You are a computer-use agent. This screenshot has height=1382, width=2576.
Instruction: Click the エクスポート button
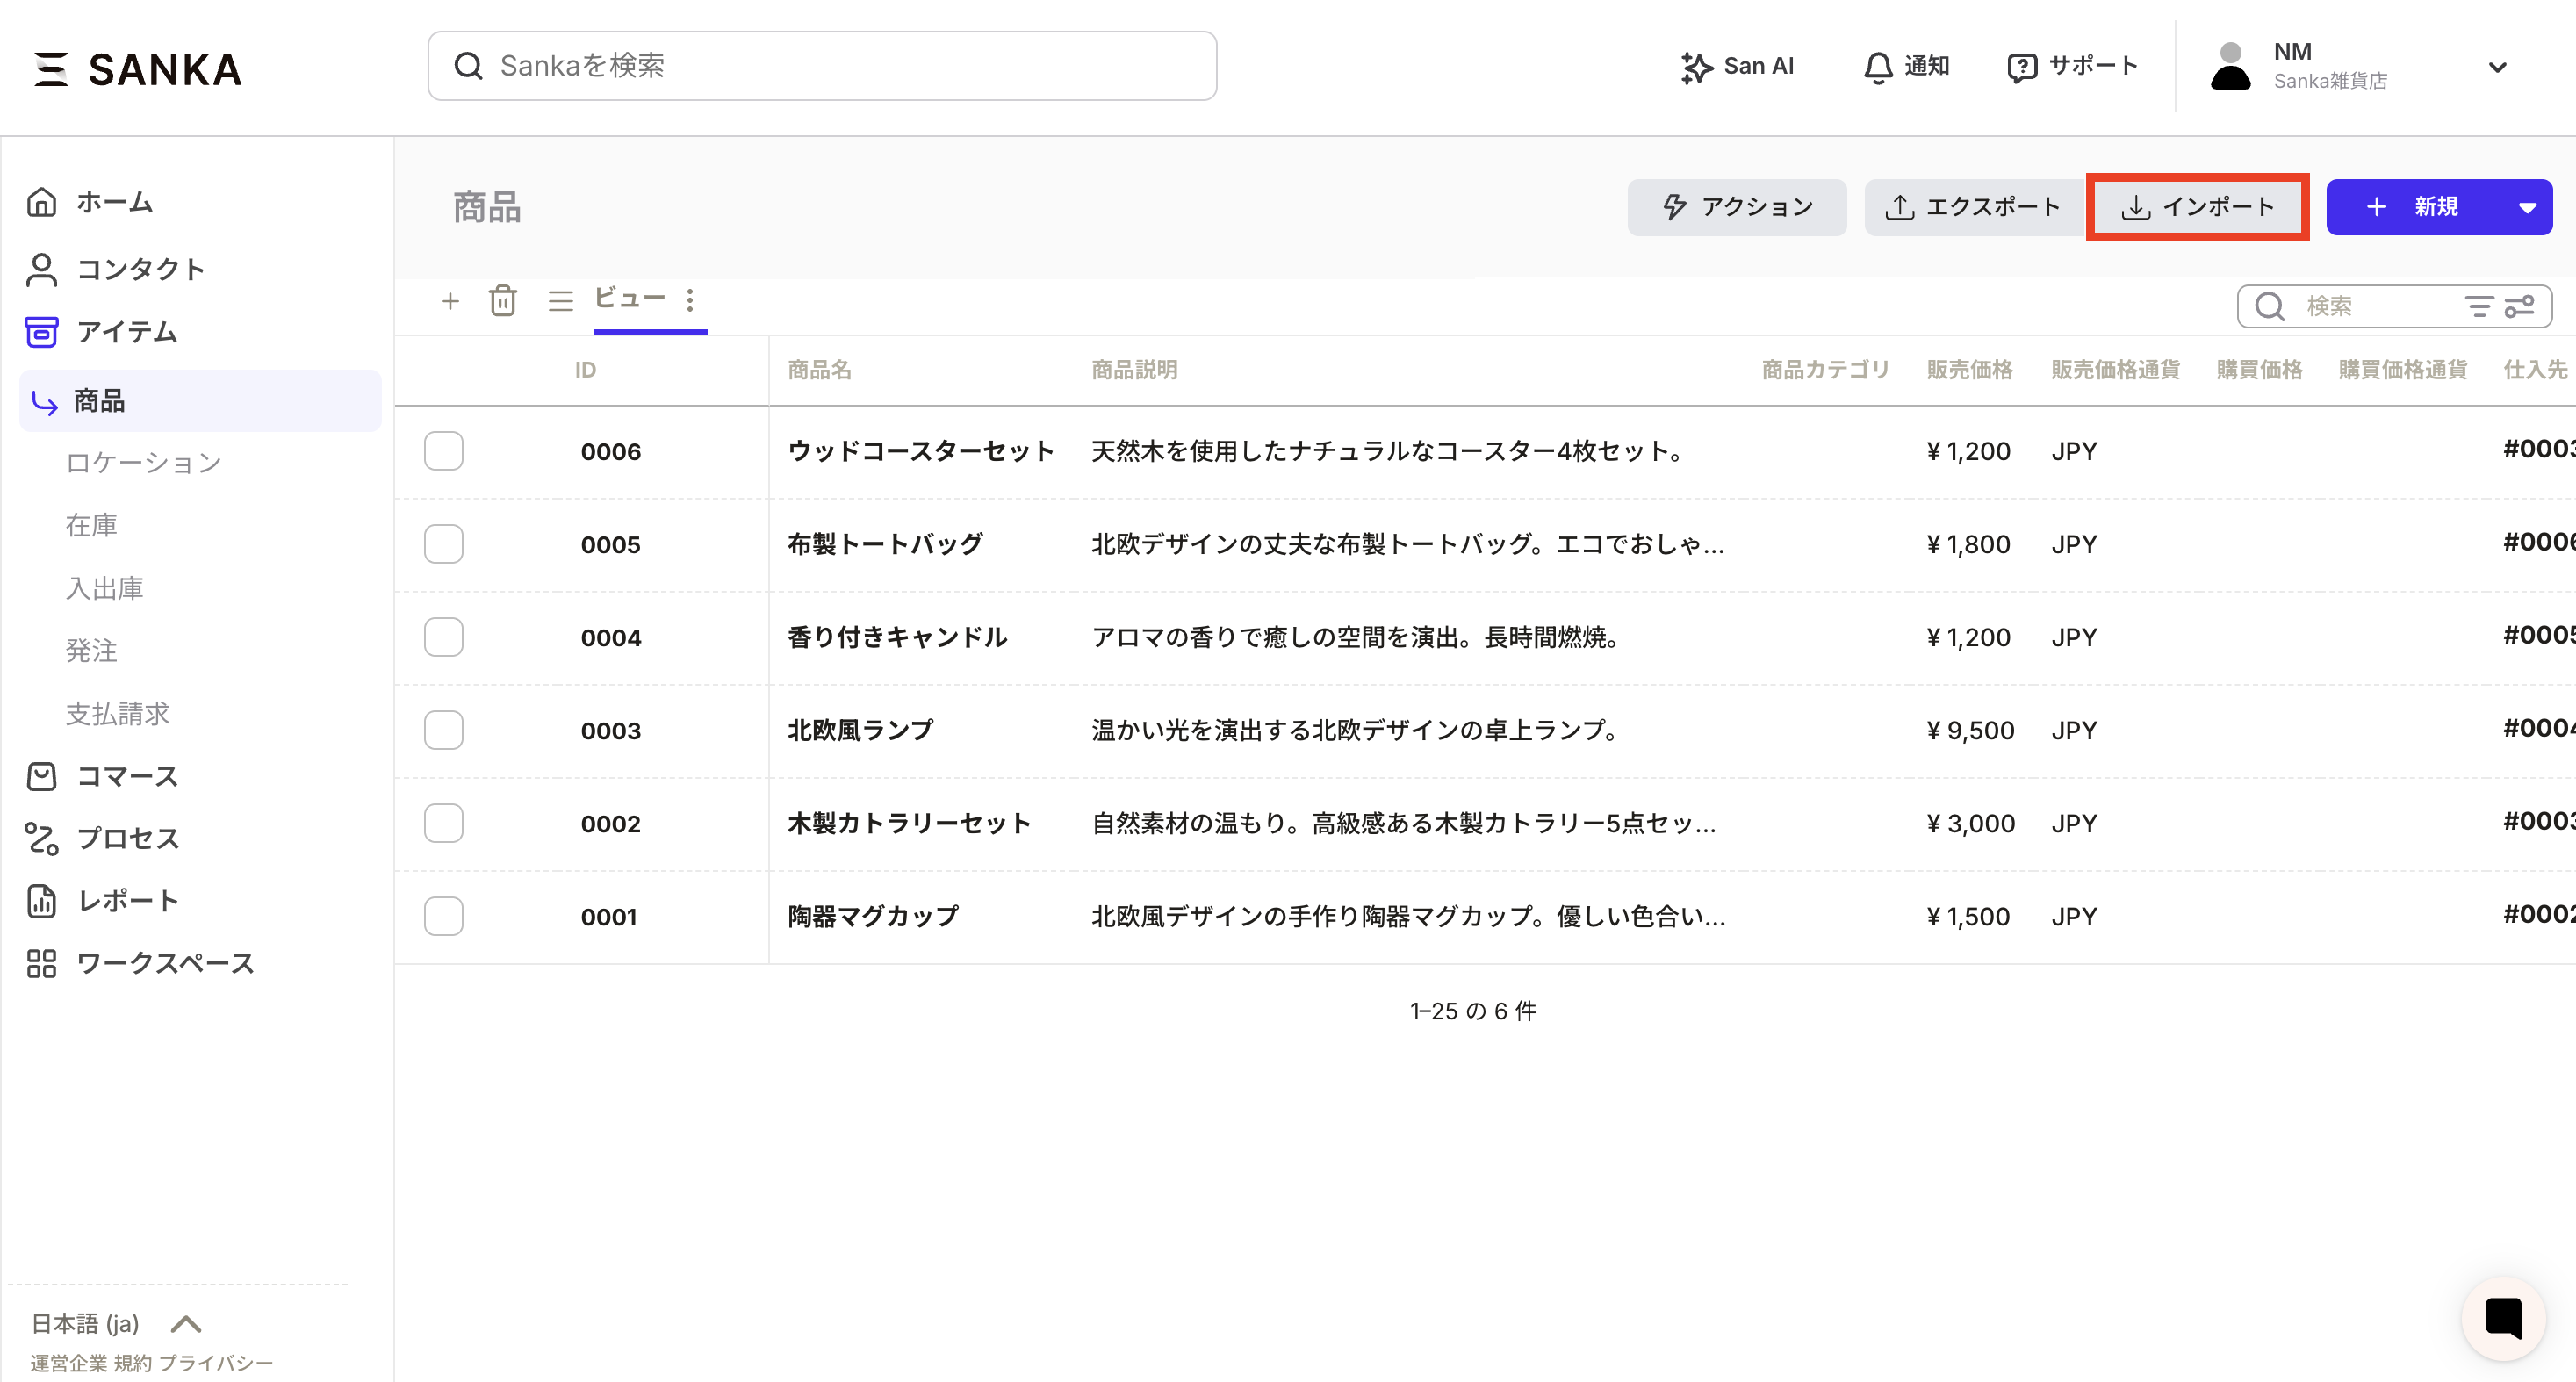coord(1972,207)
